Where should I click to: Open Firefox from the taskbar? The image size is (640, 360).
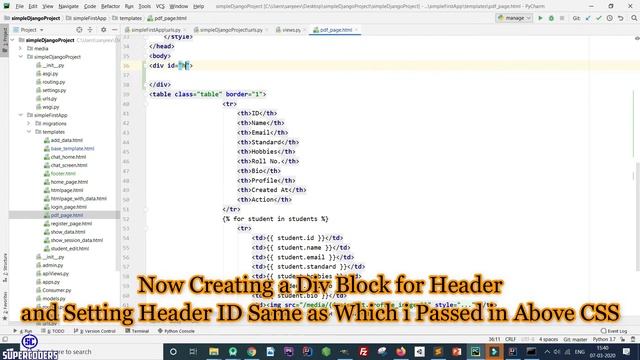[401, 351]
